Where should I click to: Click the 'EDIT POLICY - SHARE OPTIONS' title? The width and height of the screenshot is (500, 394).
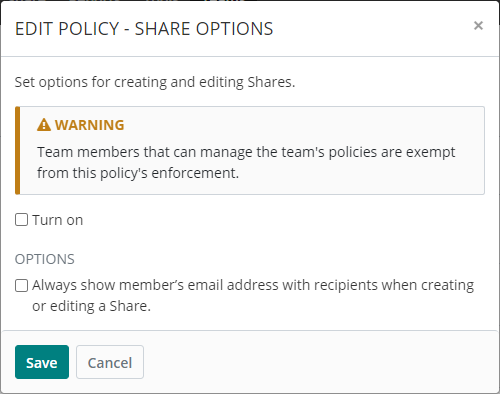(x=144, y=29)
